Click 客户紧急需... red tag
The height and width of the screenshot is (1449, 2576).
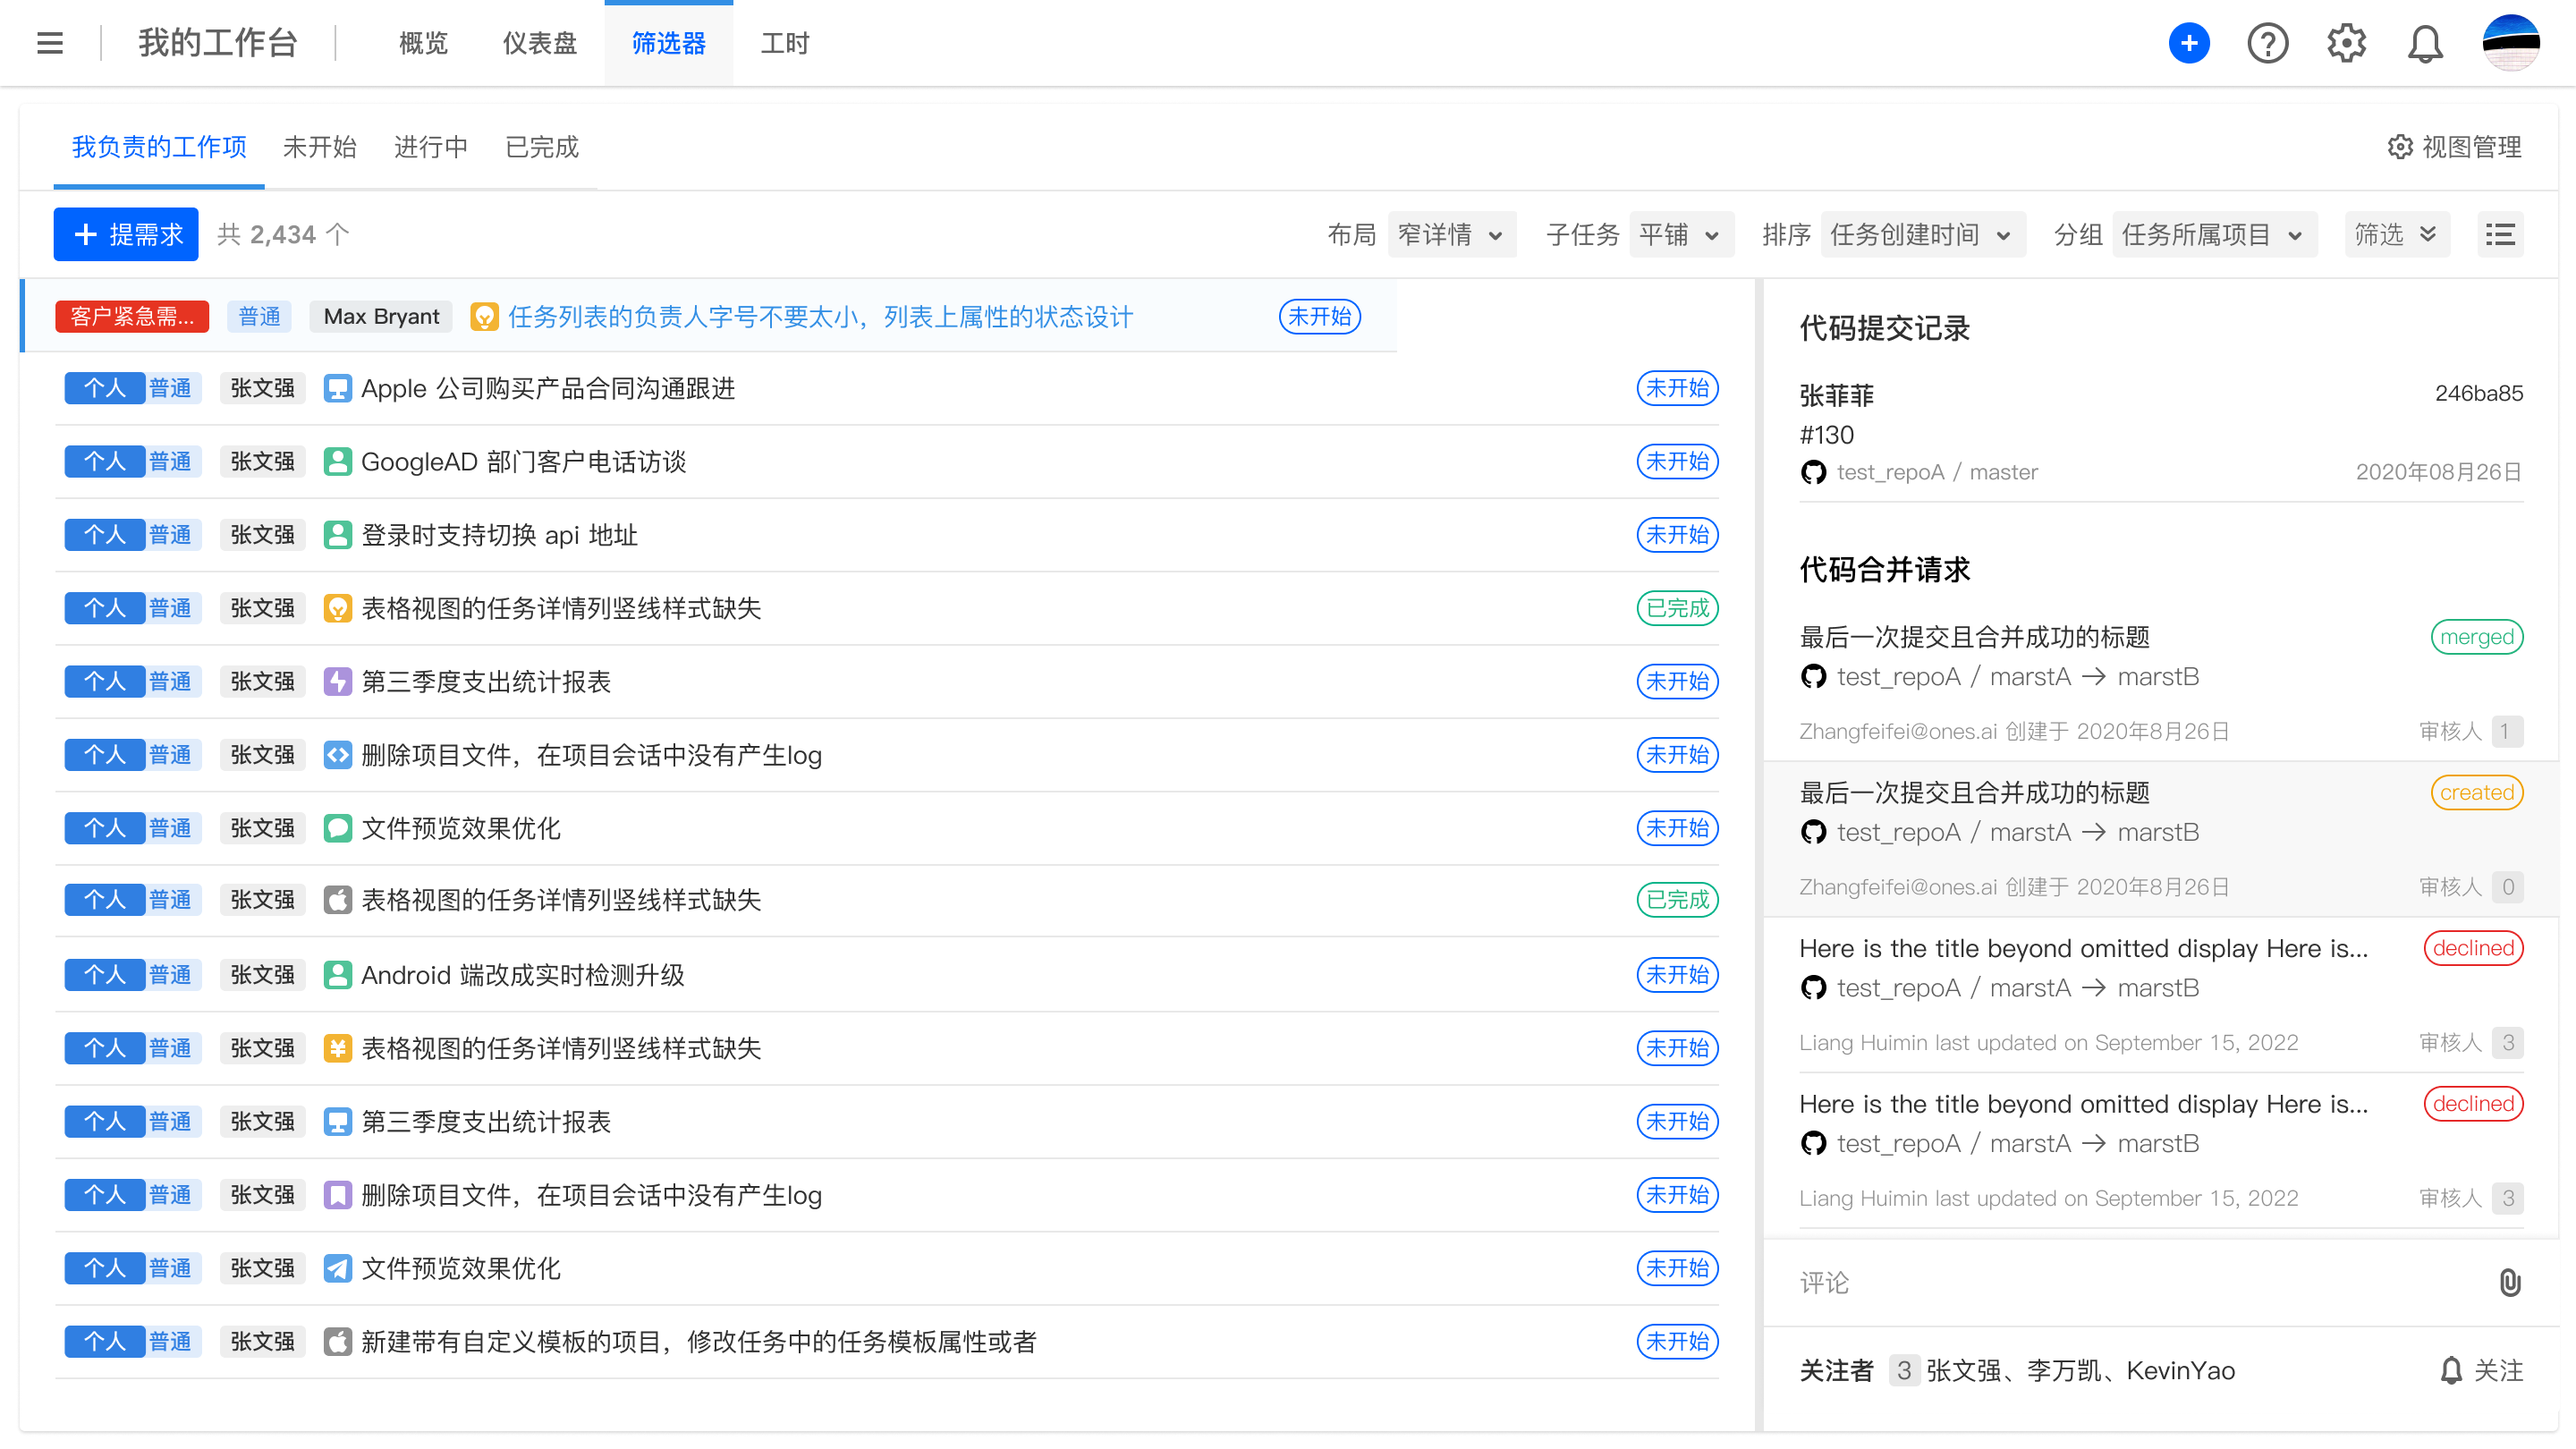[x=132, y=317]
